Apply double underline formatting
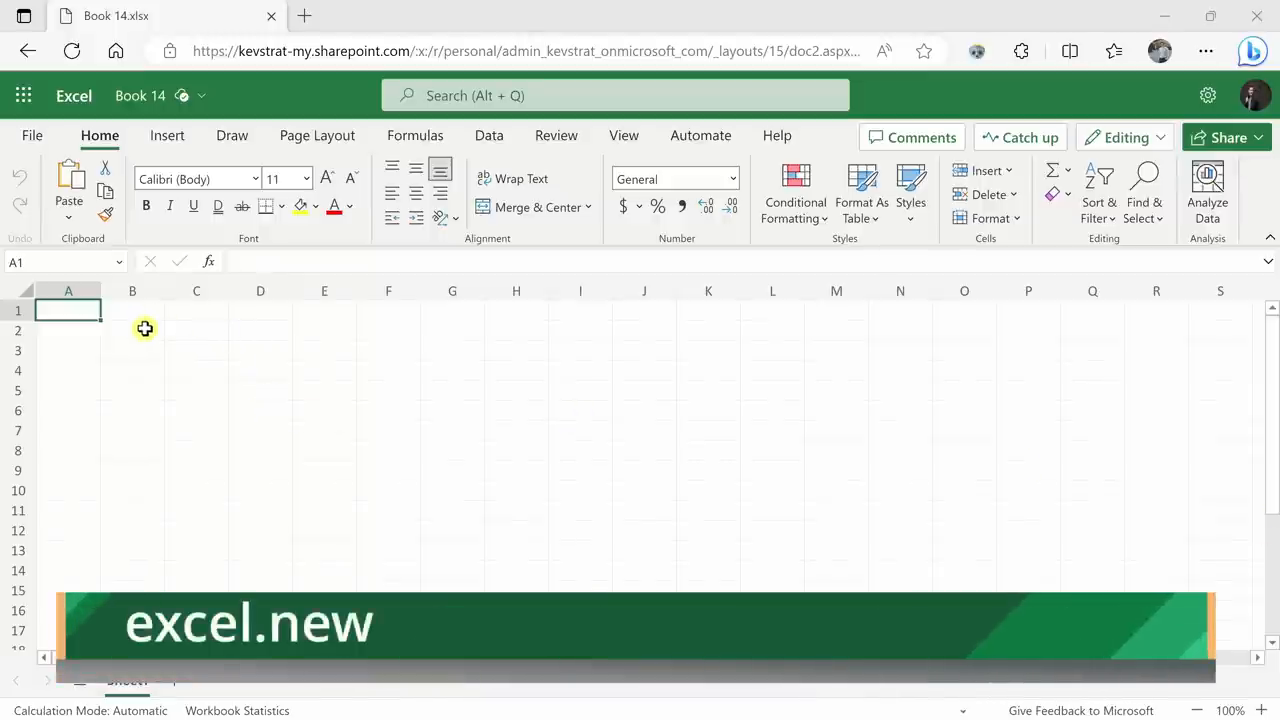The image size is (1280, 720). coord(218,206)
